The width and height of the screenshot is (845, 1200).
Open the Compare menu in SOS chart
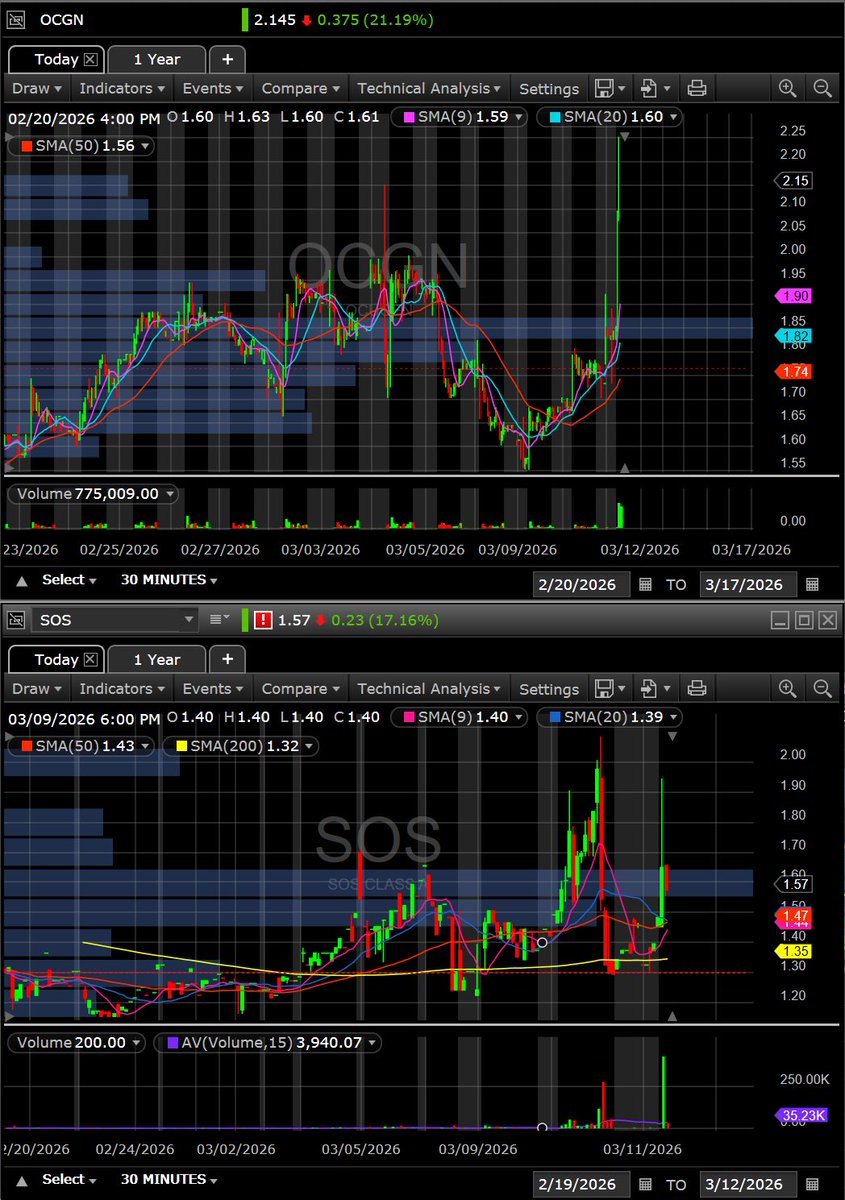pos(300,688)
